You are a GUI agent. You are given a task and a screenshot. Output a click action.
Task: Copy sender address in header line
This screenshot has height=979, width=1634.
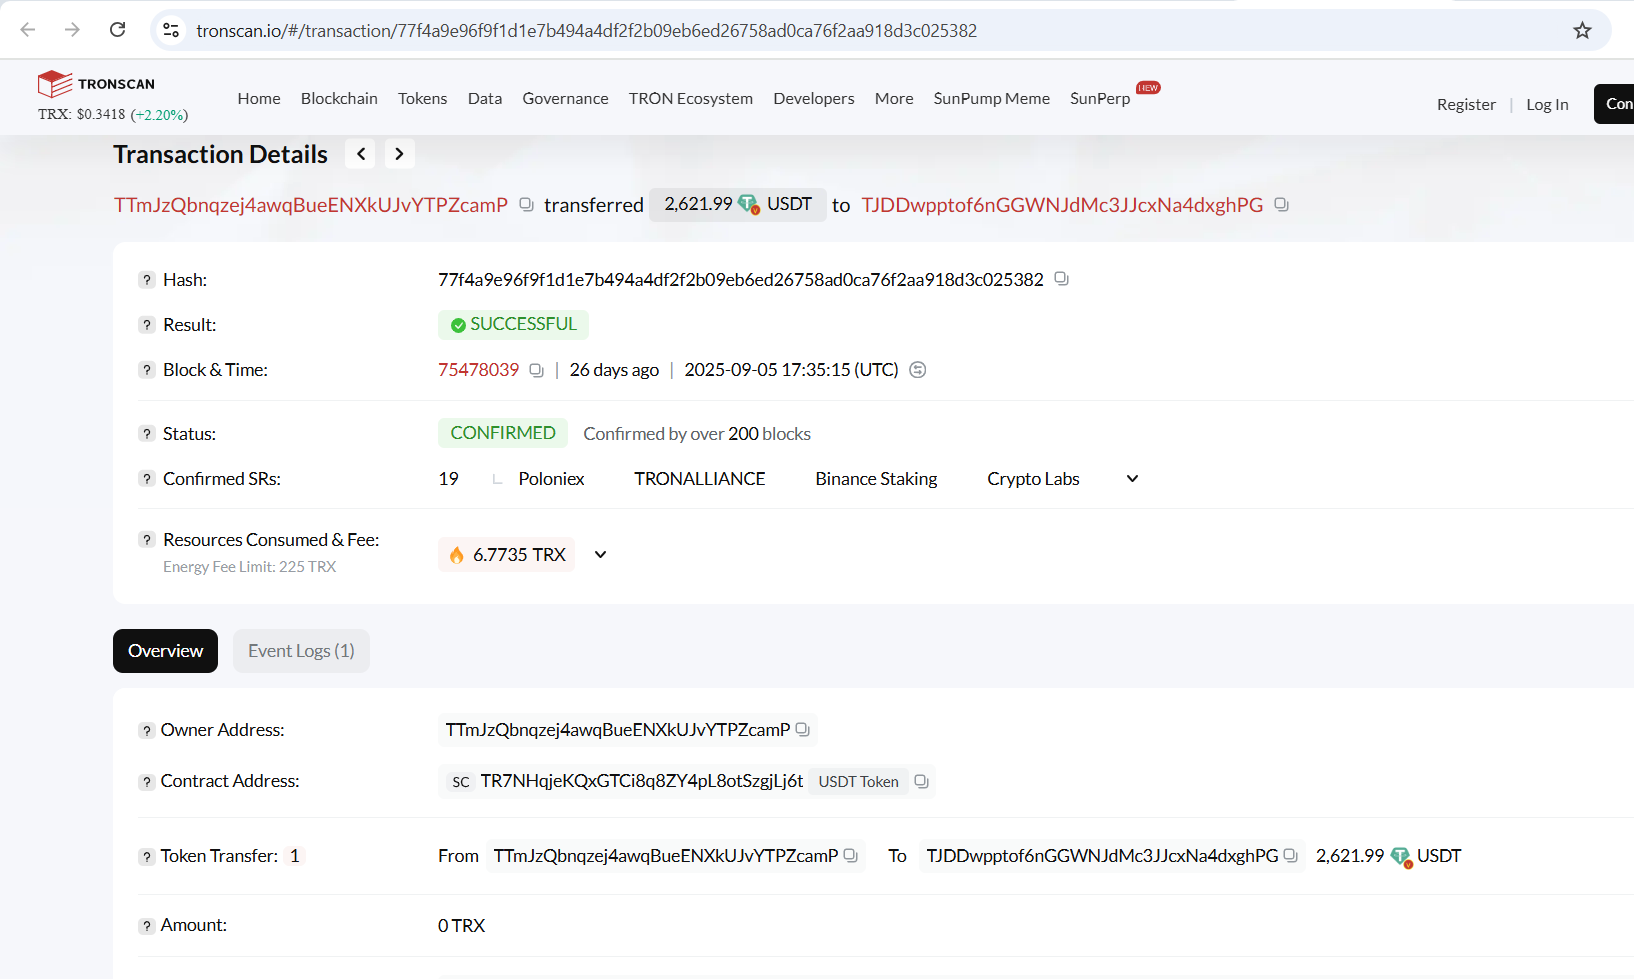click(527, 205)
